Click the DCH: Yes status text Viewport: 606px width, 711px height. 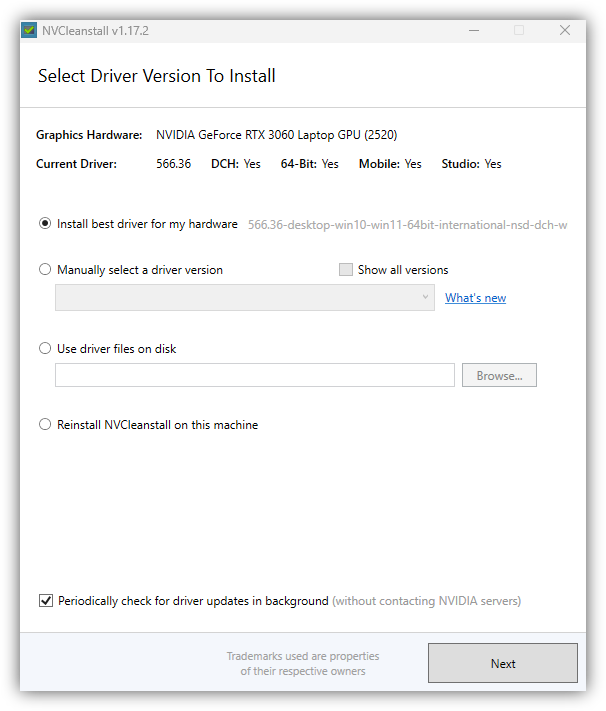[236, 164]
